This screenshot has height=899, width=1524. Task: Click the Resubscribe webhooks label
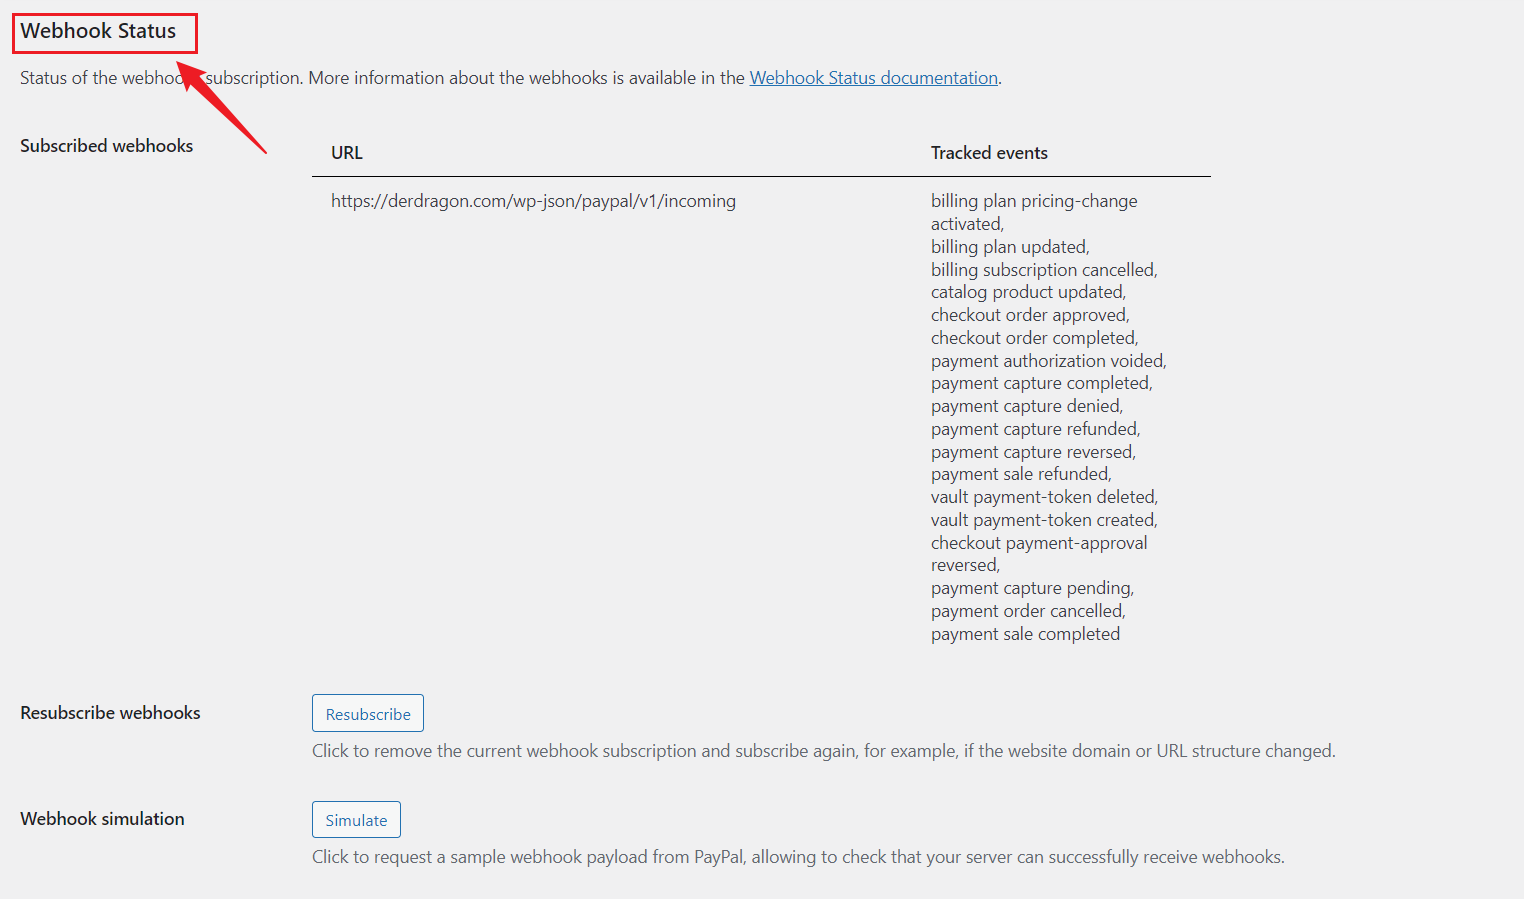[x=110, y=713]
